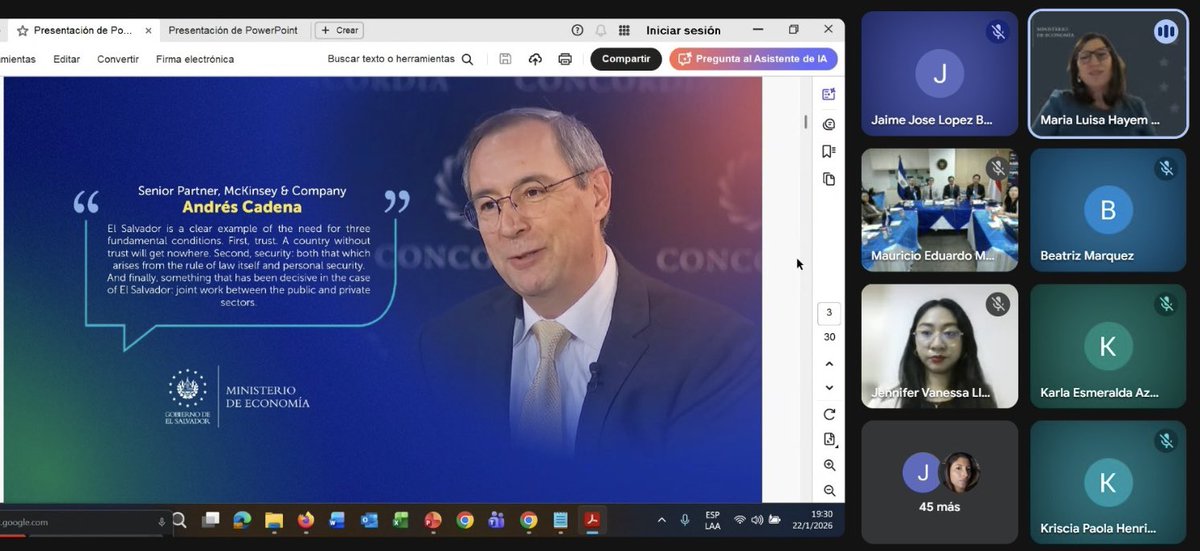Screen dimensions: 1200x551
Task: Open PowerPoint from taskbar
Action: tap(433, 520)
